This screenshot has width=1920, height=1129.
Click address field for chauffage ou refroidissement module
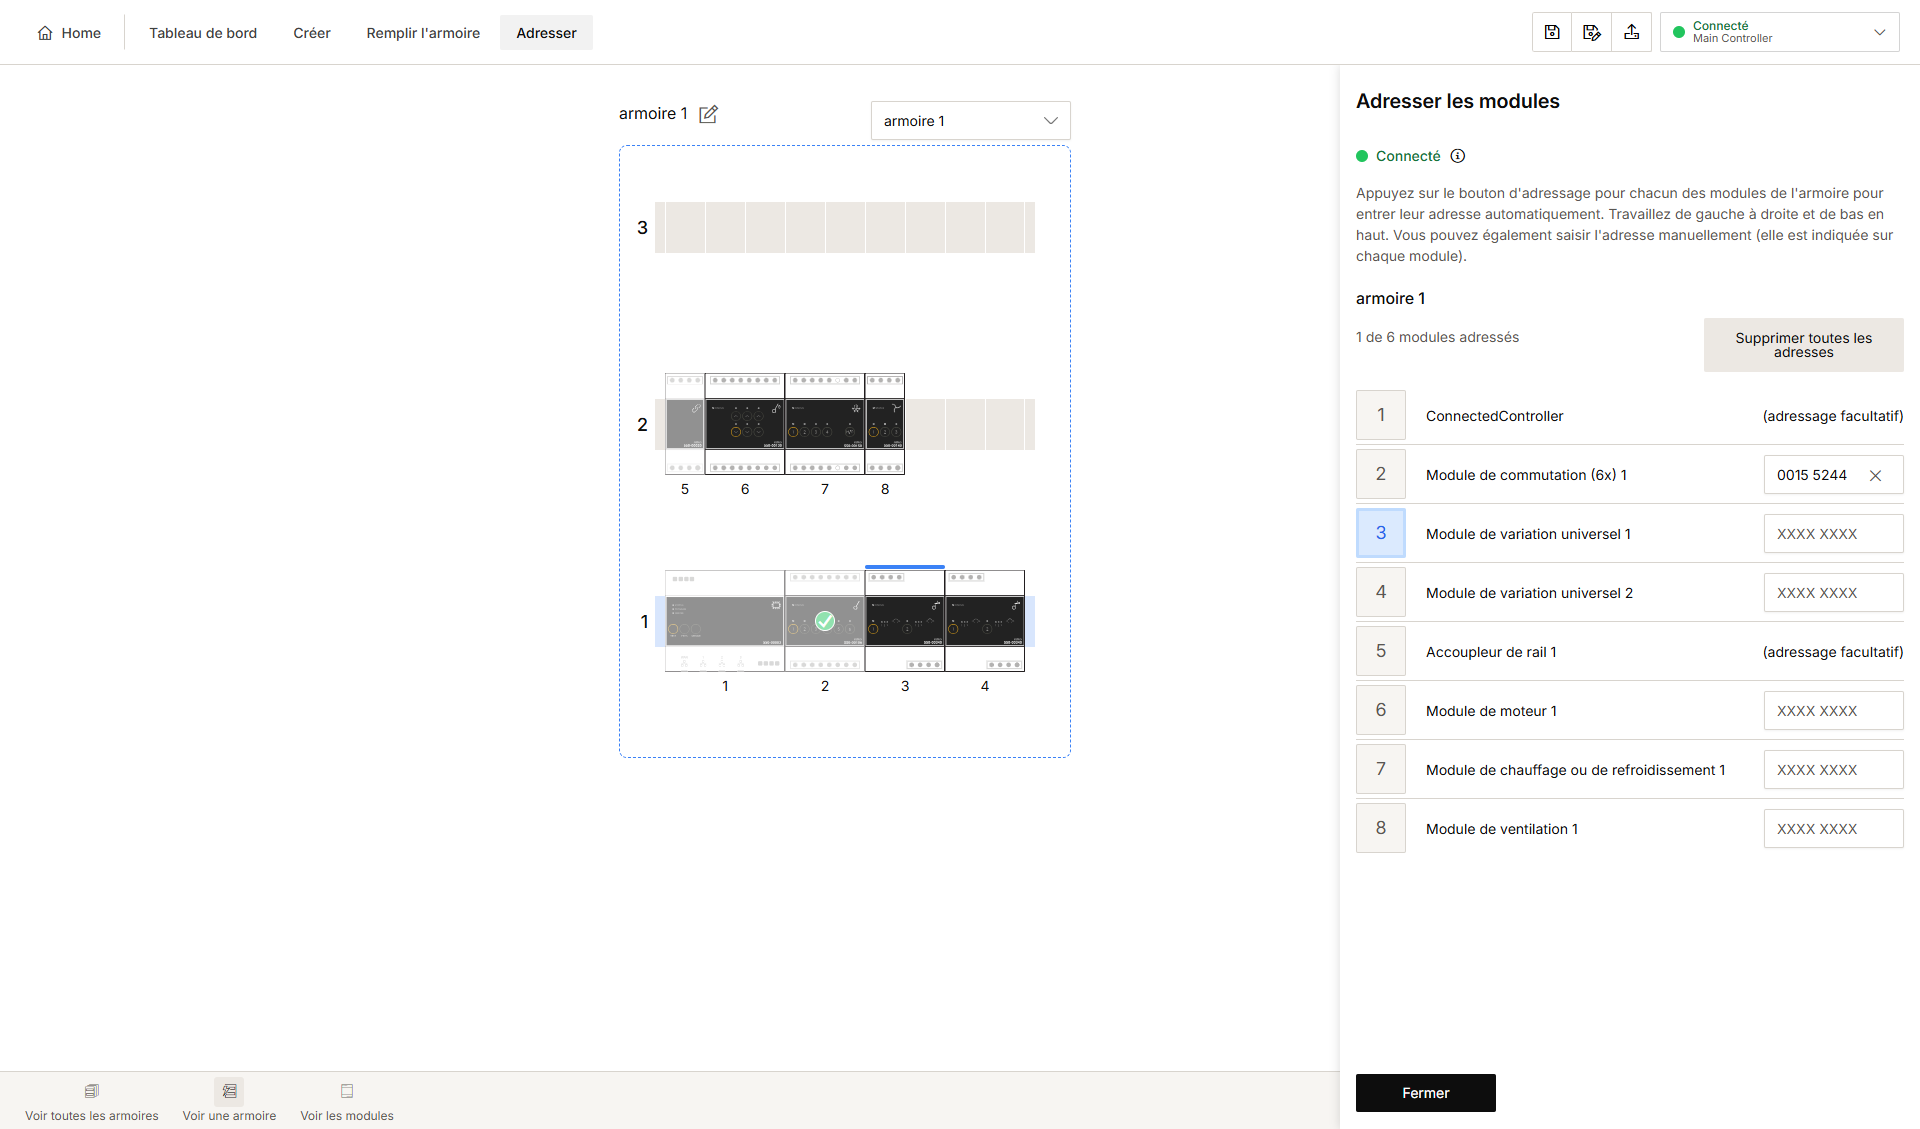click(x=1834, y=770)
